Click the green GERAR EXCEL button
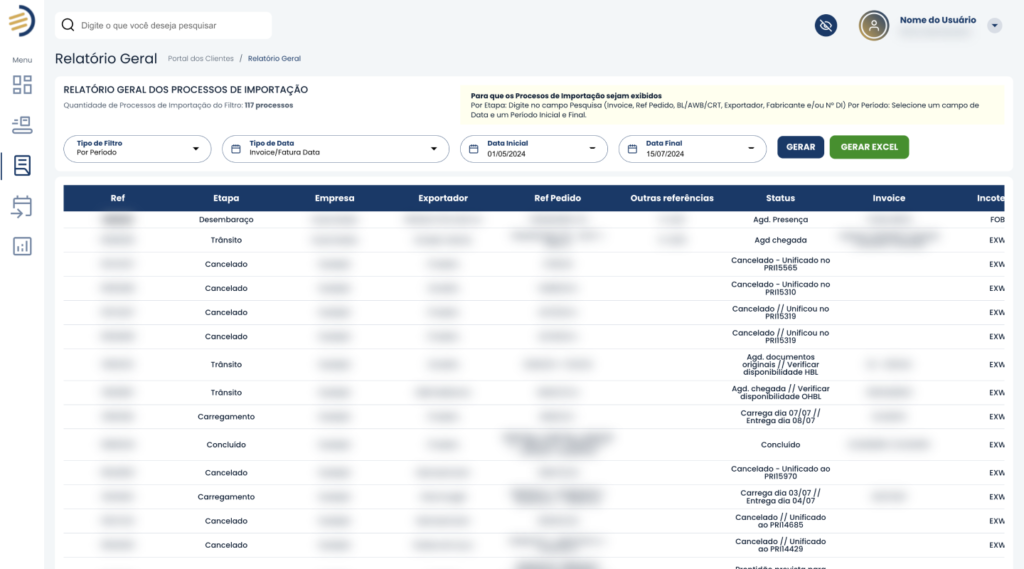 point(868,147)
